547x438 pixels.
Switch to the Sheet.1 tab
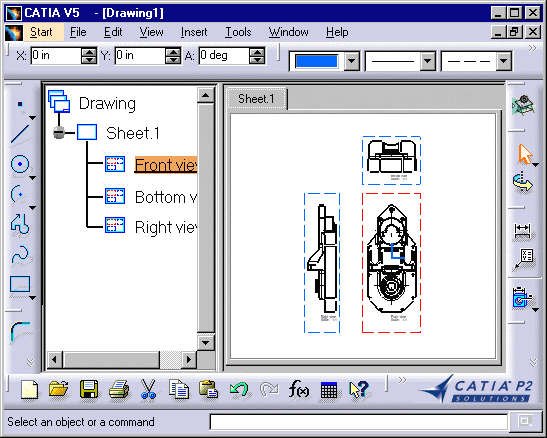coord(257,99)
